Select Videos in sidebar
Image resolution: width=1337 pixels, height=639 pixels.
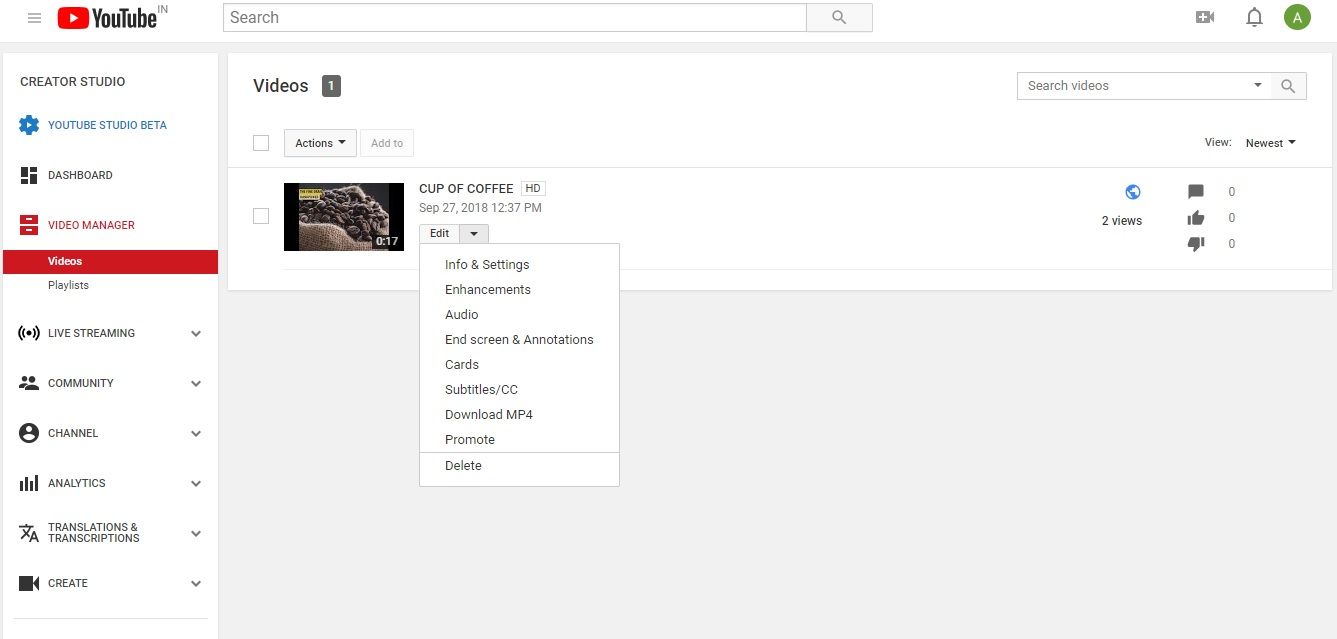(x=110, y=261)
